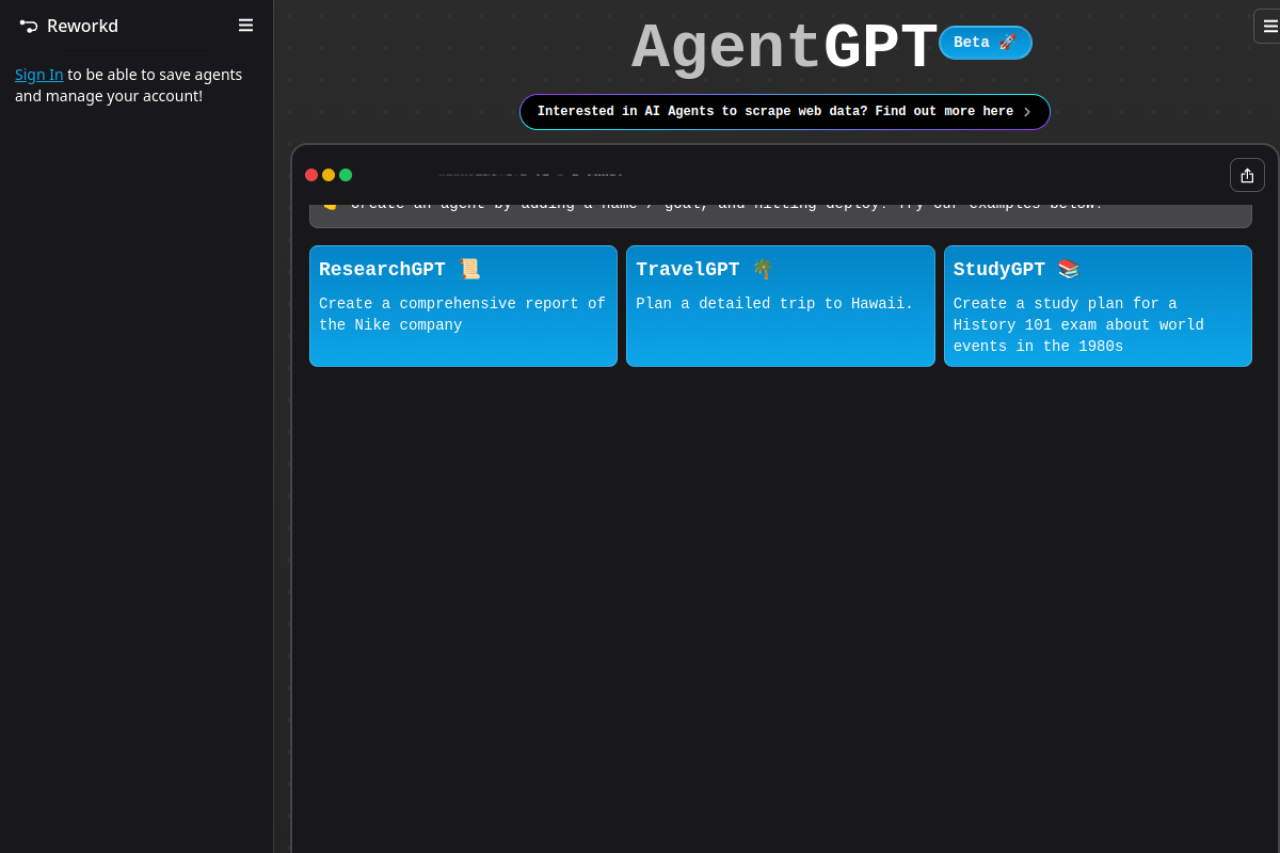This screenshot has height=853, width=1280.
Task: Click the AgentGPT title heading
Action: coord(785,48)
